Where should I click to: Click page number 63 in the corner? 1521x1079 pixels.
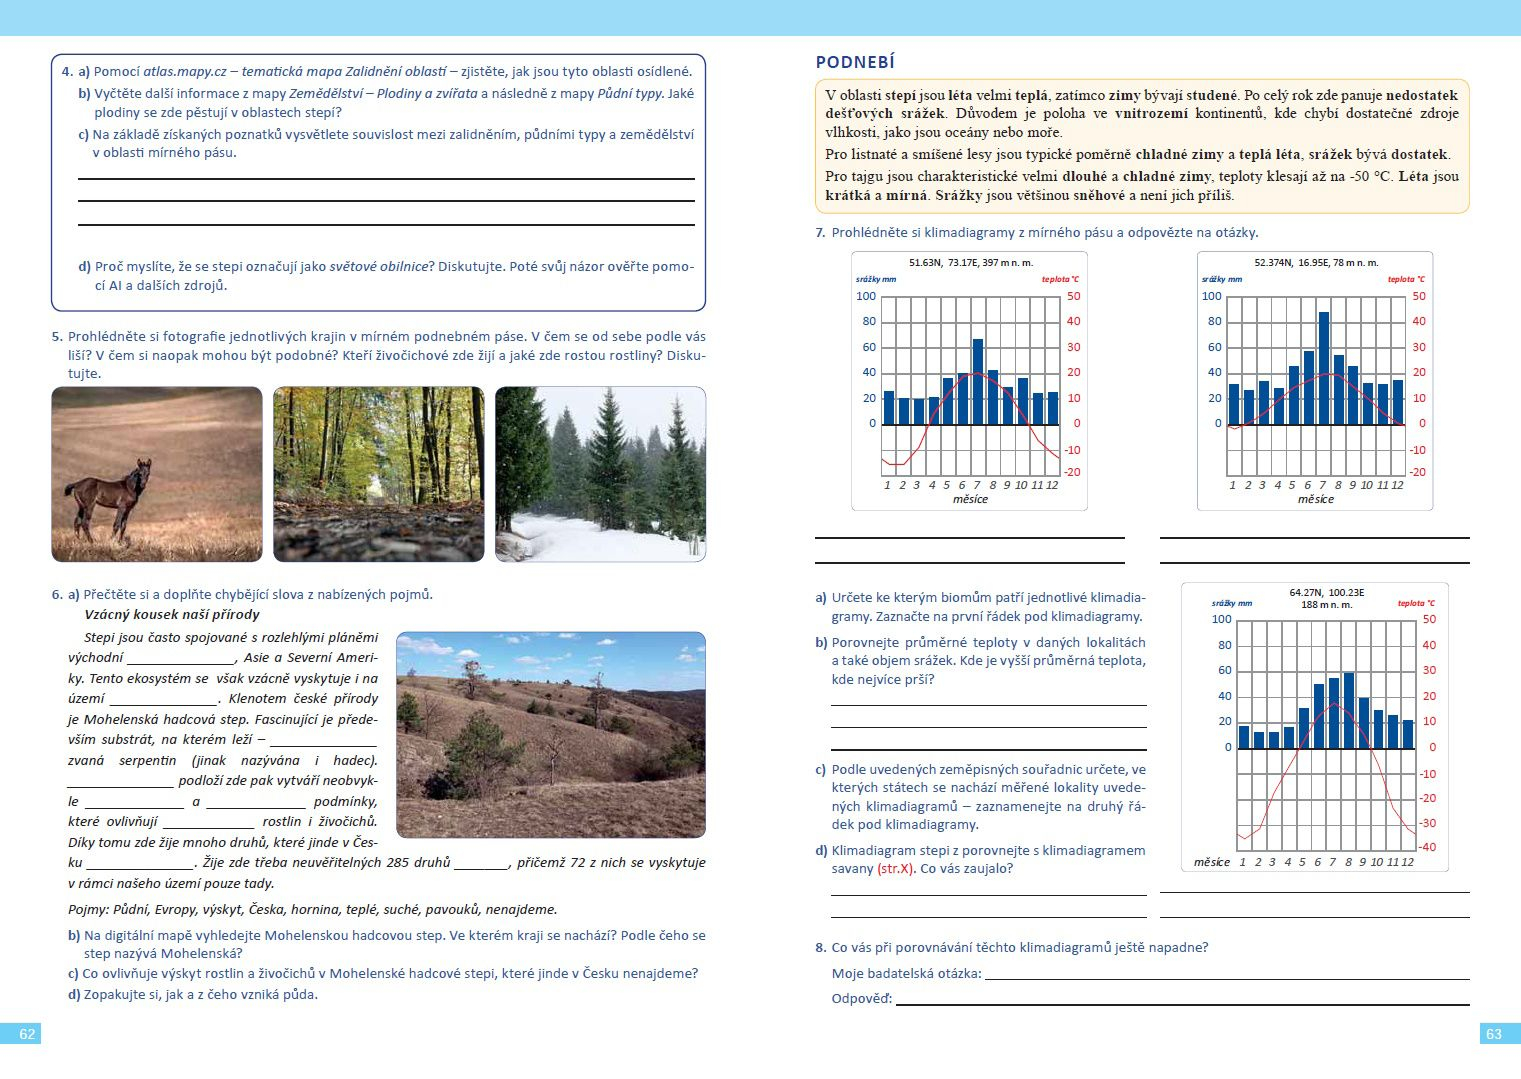coord(1493,1034)
